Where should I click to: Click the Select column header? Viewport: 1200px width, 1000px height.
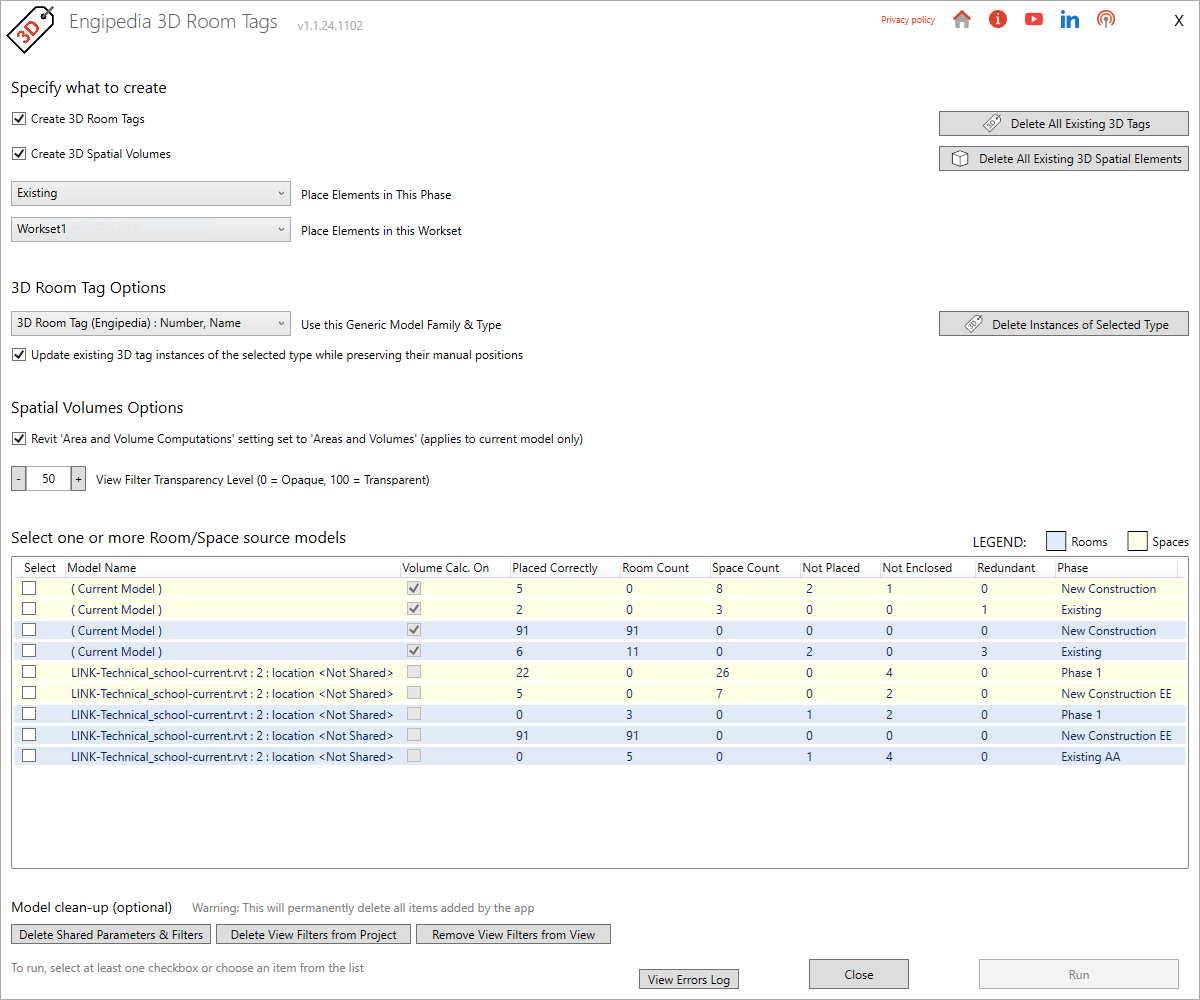click(x=39, y=568)
